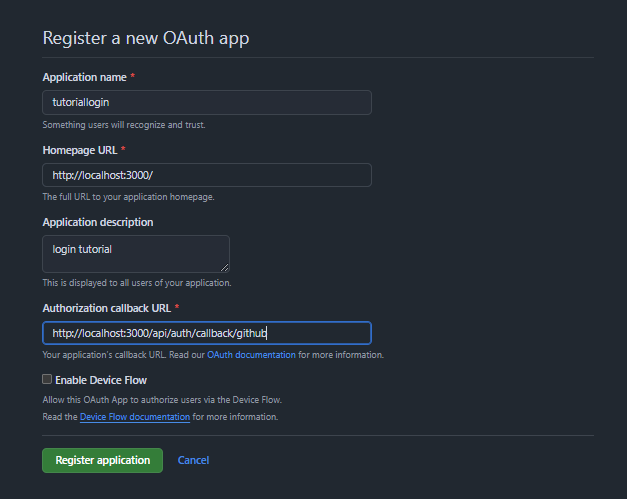Click the 'Application name' field label
Image resolution: width=627 pixels, height=499 pixels.
tap(84, 77)
